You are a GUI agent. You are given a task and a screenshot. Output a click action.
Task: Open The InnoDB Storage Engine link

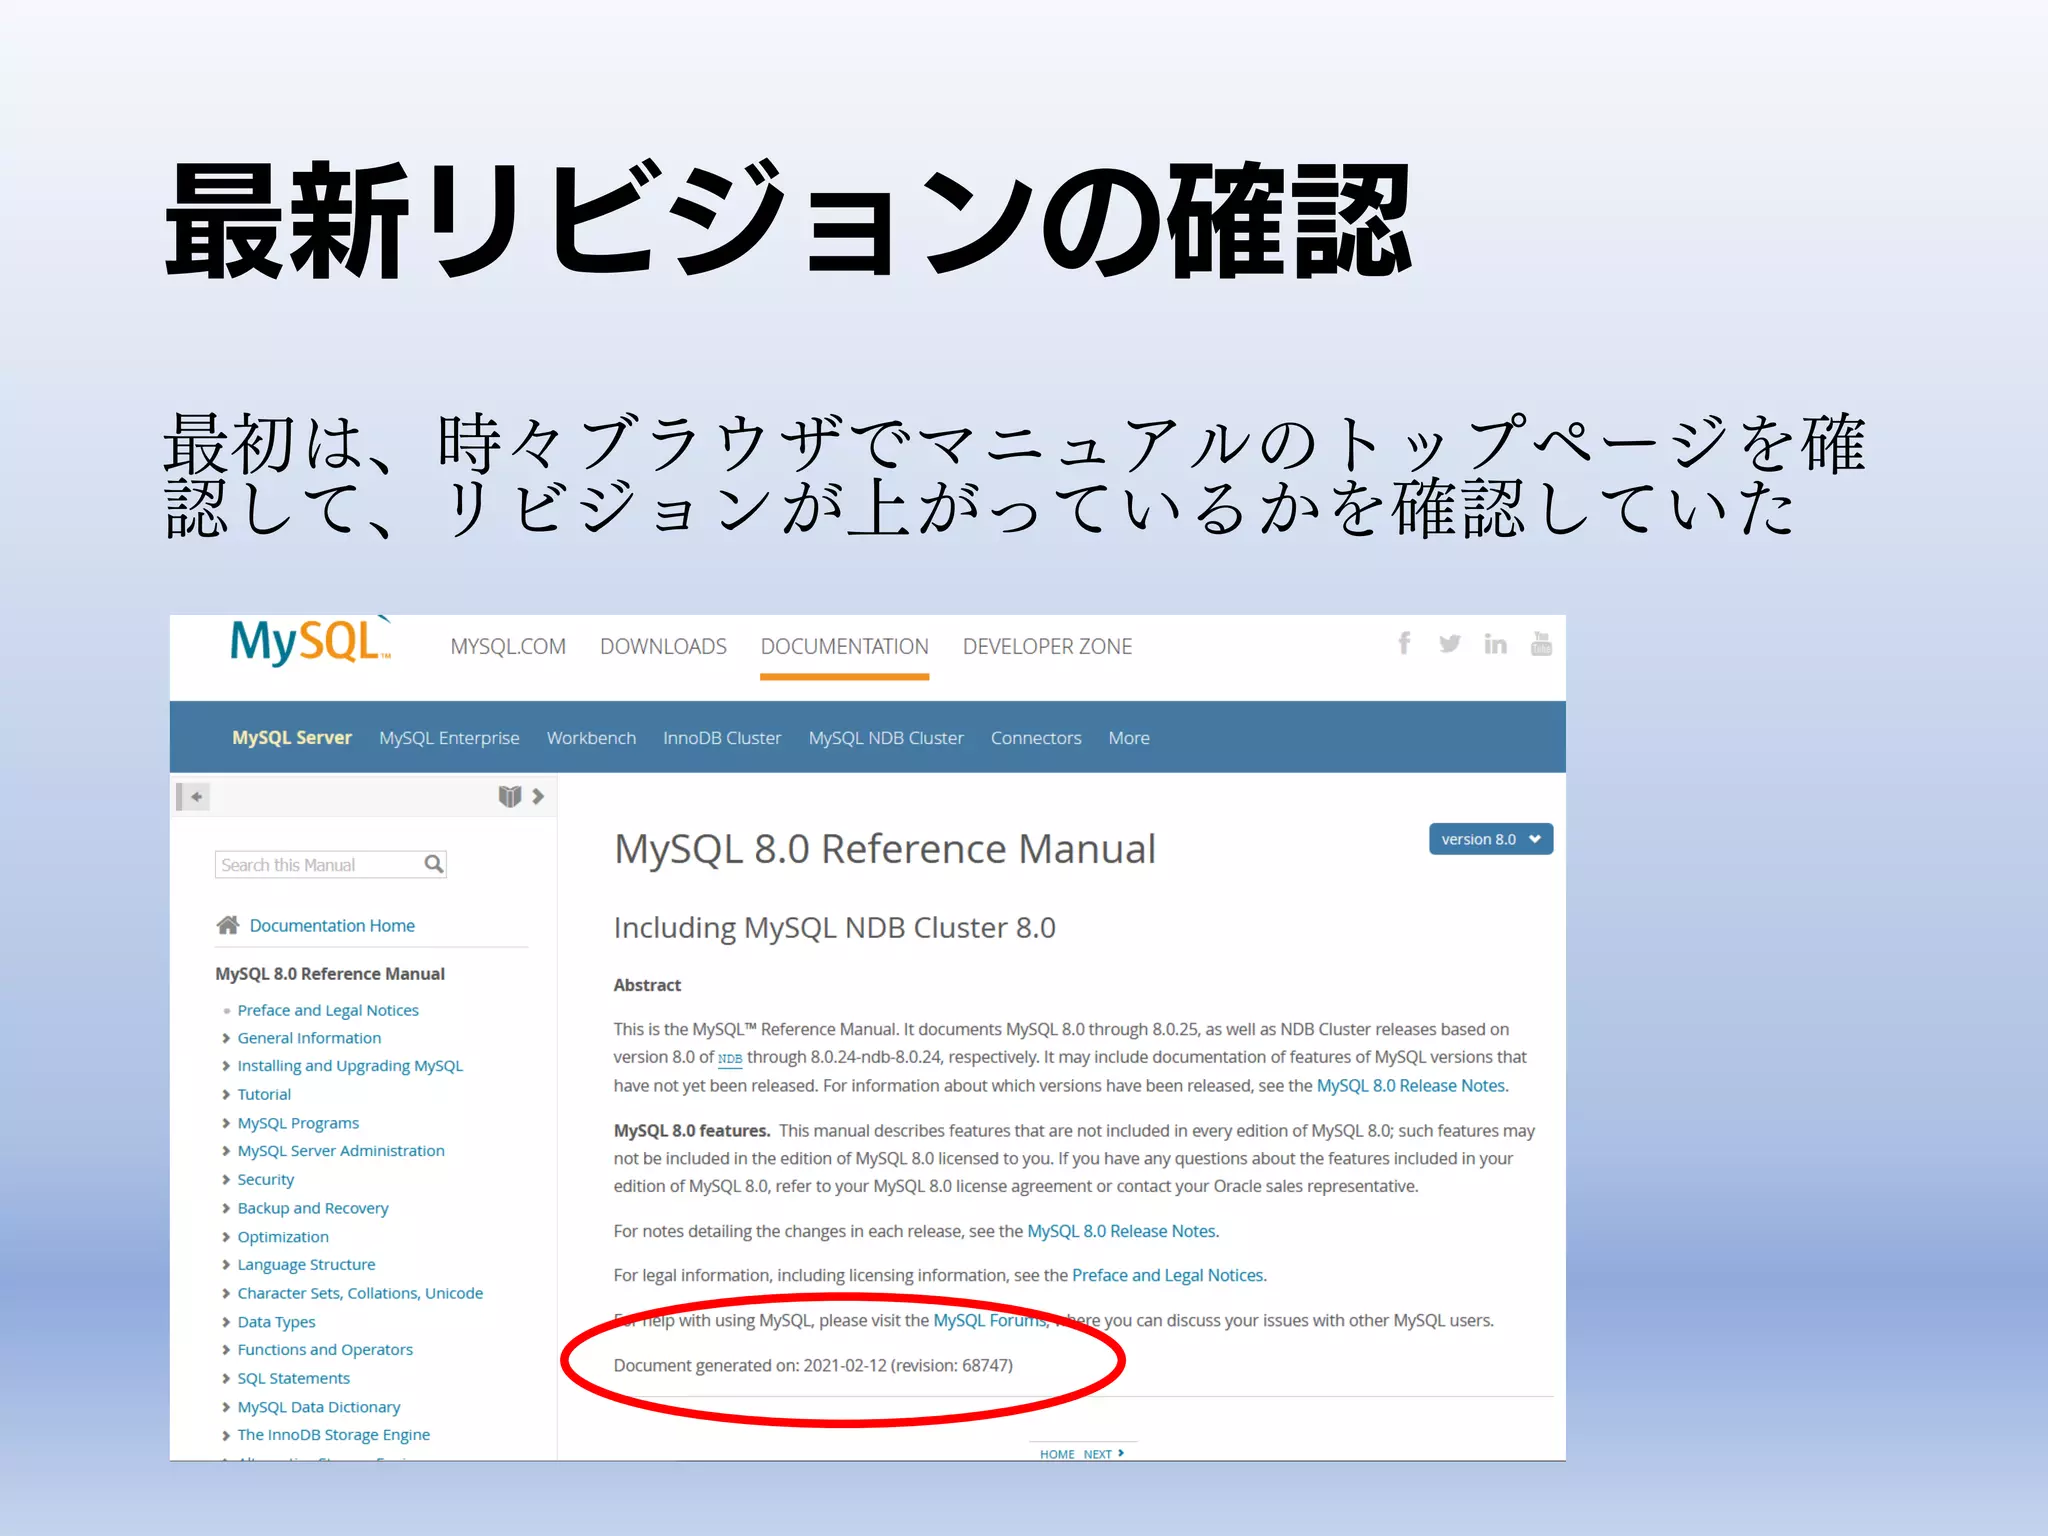click(x=333, y=1435)
